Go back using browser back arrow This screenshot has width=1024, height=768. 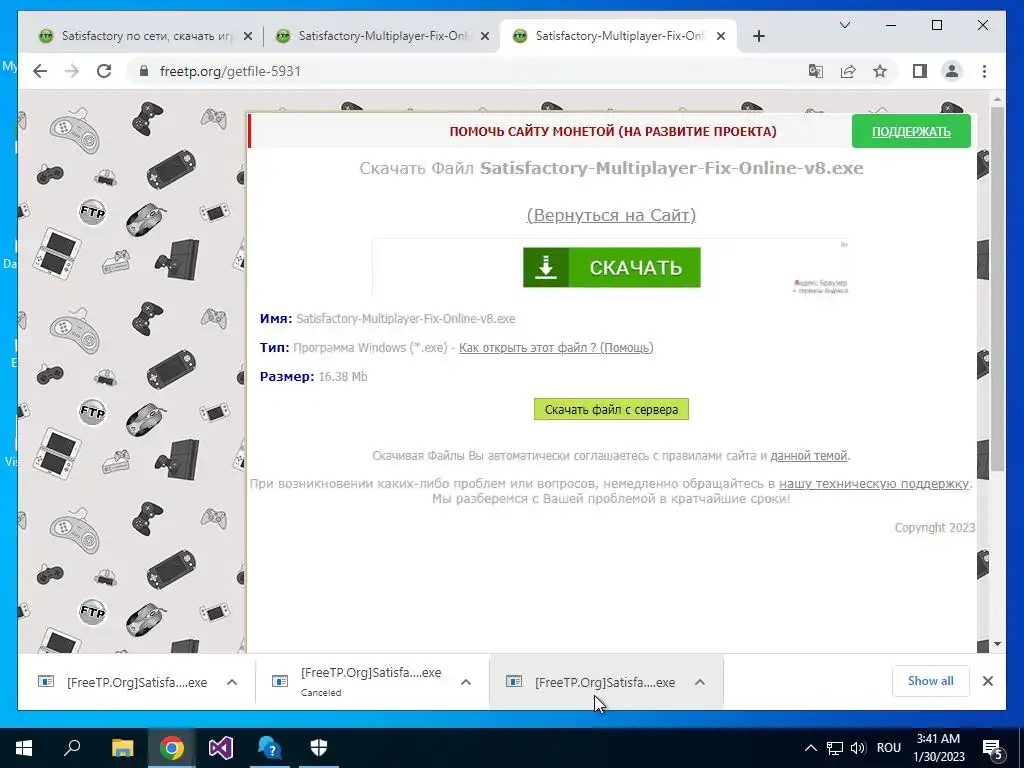pyautogui.click(x=40, y=71)
